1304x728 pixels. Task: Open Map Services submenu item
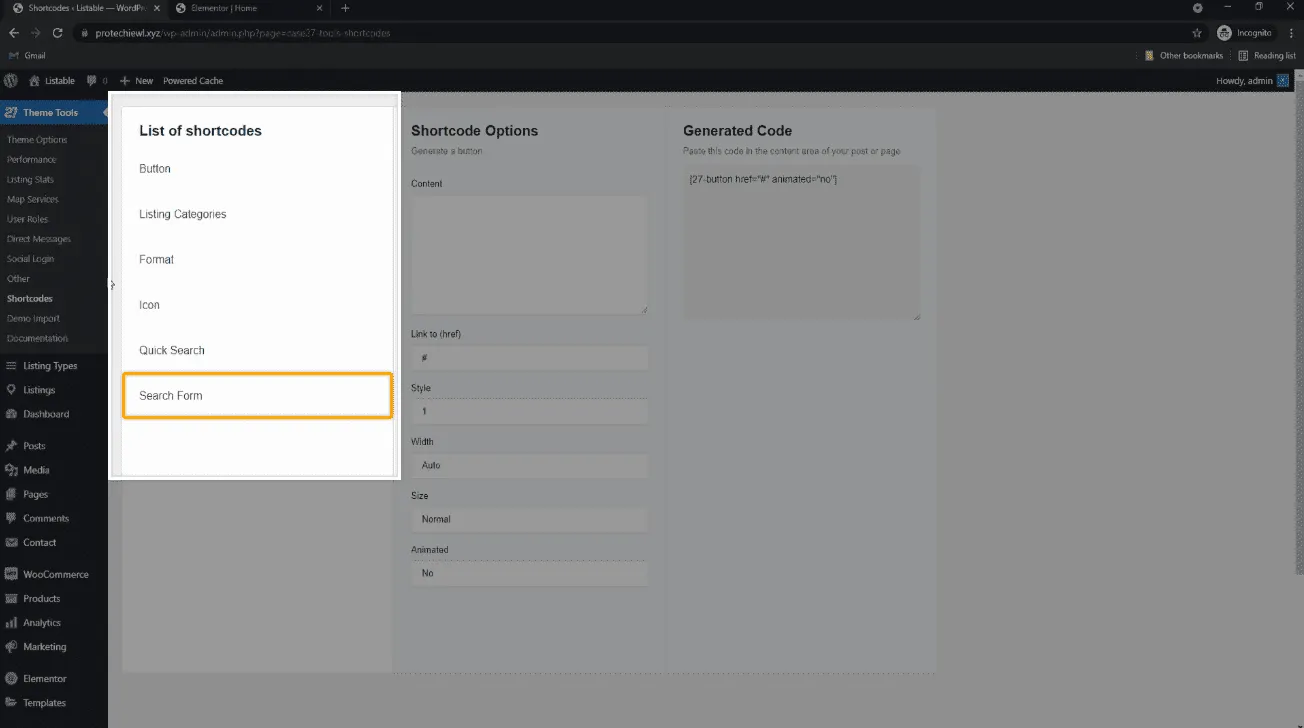[32, 199]
